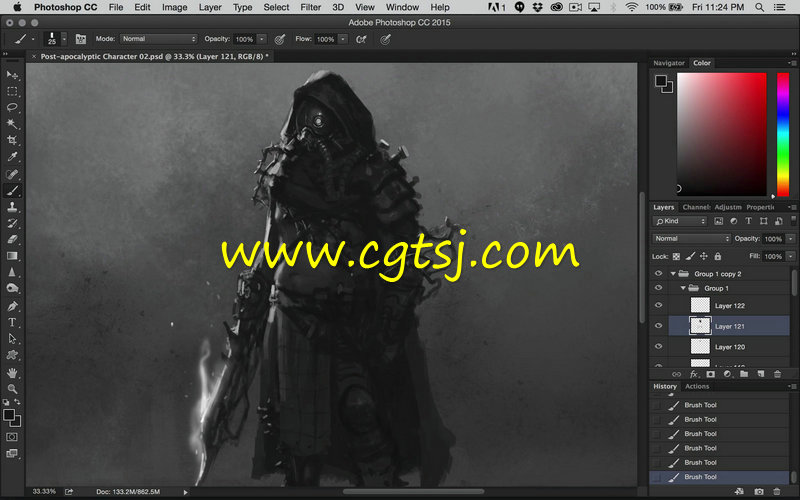Screen dimensions: 800x500
Task: Select the Clone Stamp tool
Action: click(x=12, y=207)
